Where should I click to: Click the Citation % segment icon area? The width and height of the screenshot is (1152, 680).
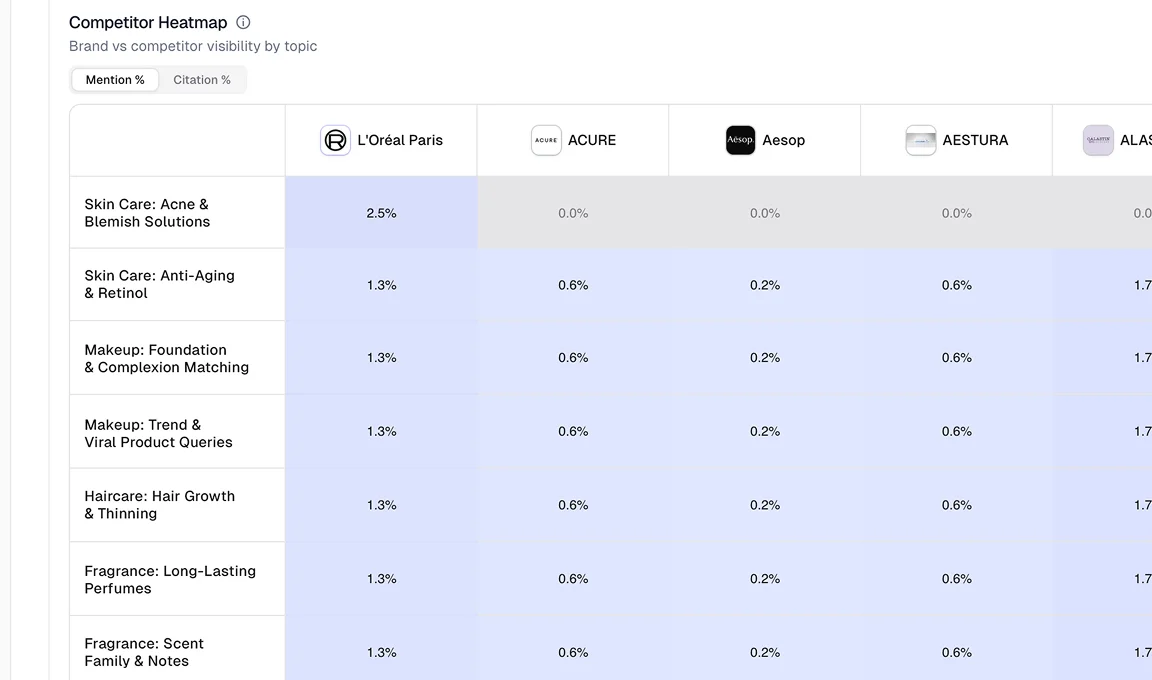(202, 79)
